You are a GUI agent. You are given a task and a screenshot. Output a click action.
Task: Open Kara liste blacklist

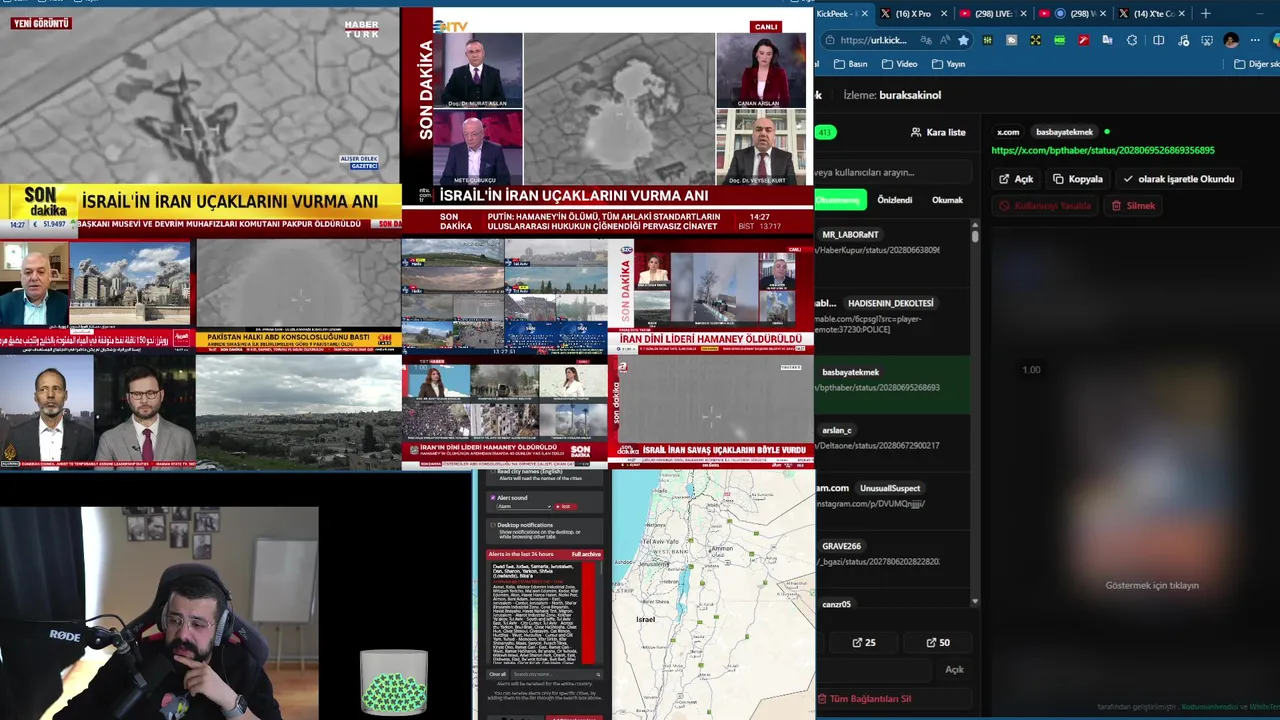[938, 132]
